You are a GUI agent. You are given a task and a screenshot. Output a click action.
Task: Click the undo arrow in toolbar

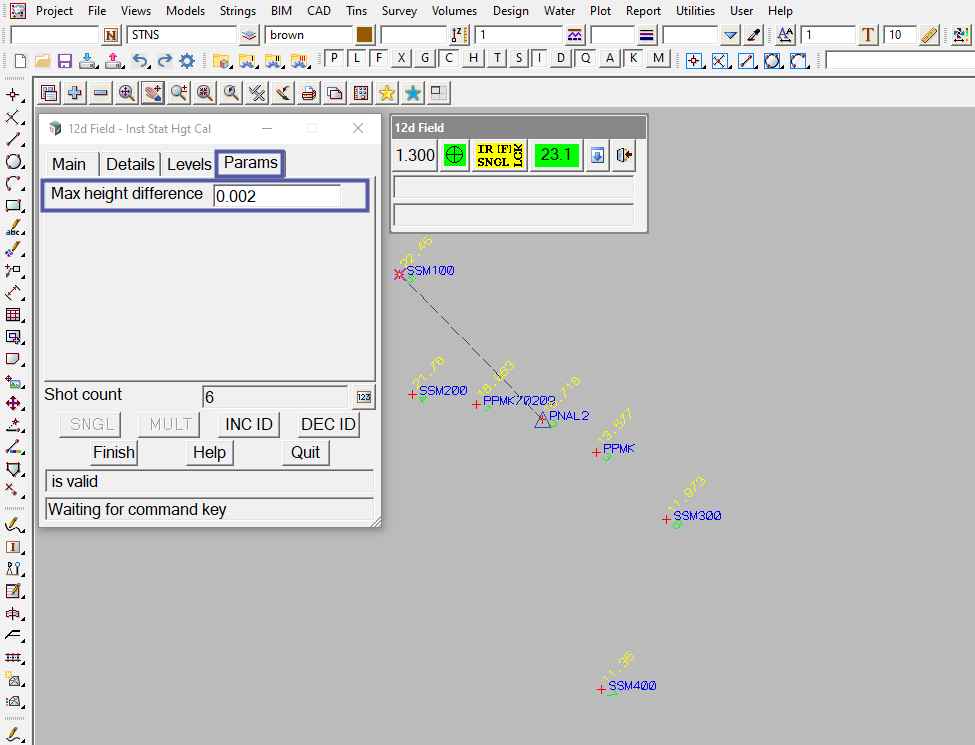click(141, 61)
